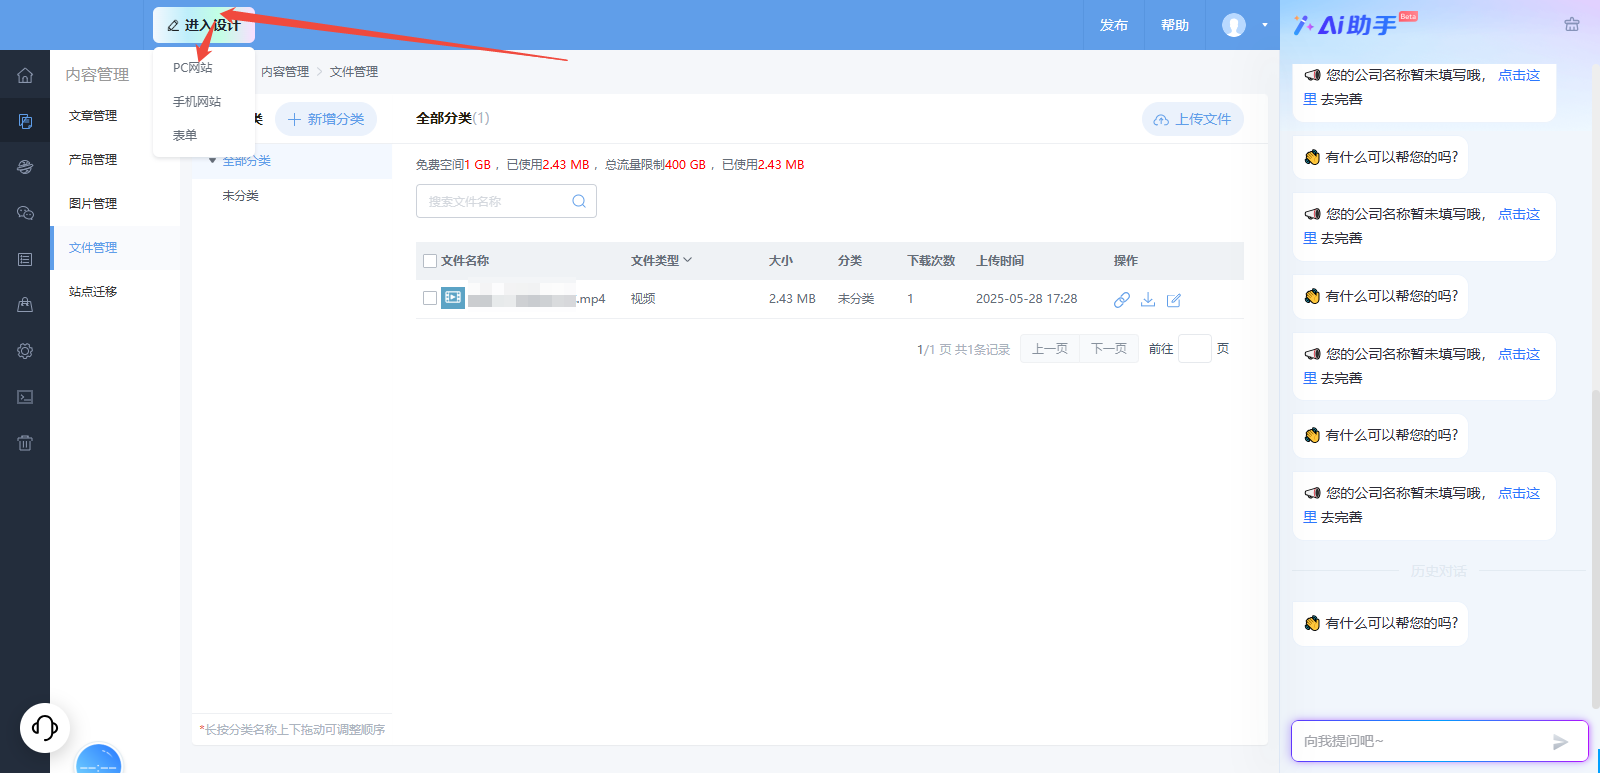Click the .mp4 file name text

(x=537, y=299)
